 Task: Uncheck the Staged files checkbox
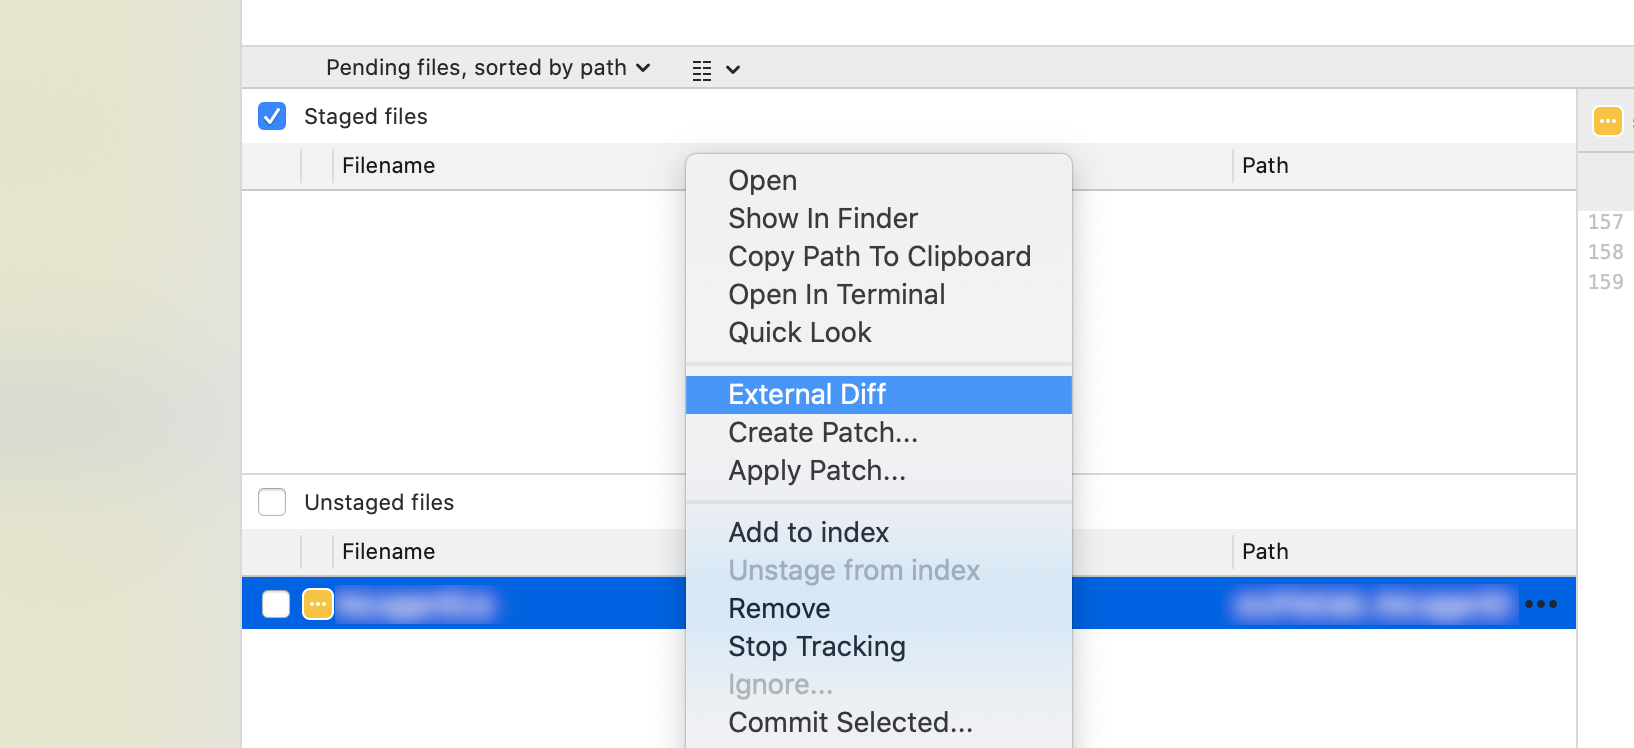pos(272,116)
